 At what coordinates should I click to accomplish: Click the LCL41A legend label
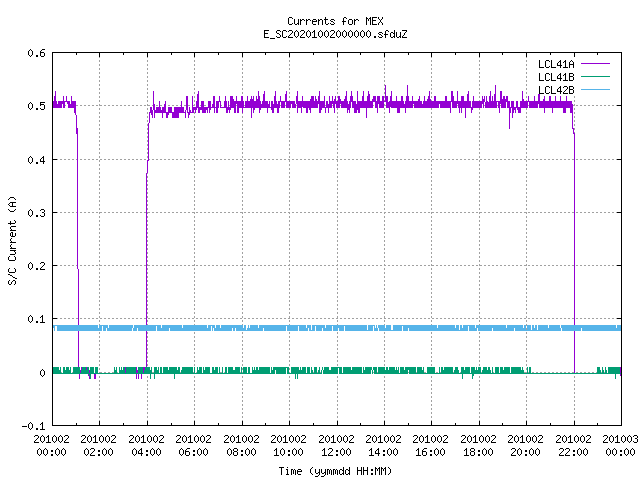tap(556, 64)
